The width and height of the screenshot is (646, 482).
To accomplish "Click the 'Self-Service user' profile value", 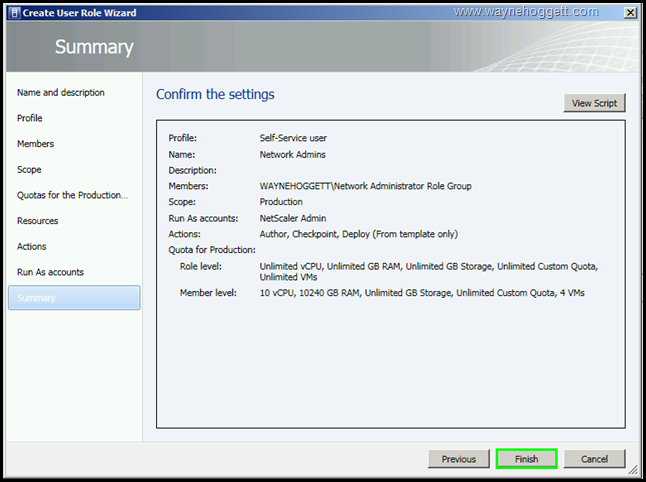I will (293, 138).
